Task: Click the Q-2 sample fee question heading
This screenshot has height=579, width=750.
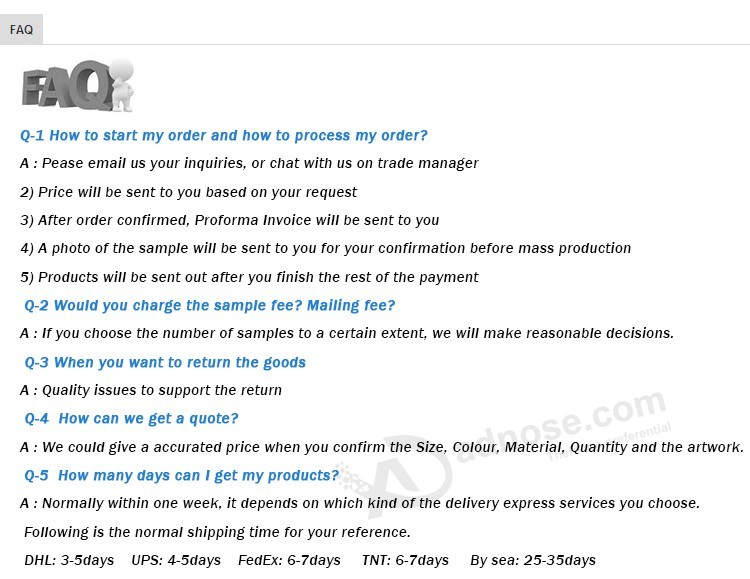Action: pos(210,306)
